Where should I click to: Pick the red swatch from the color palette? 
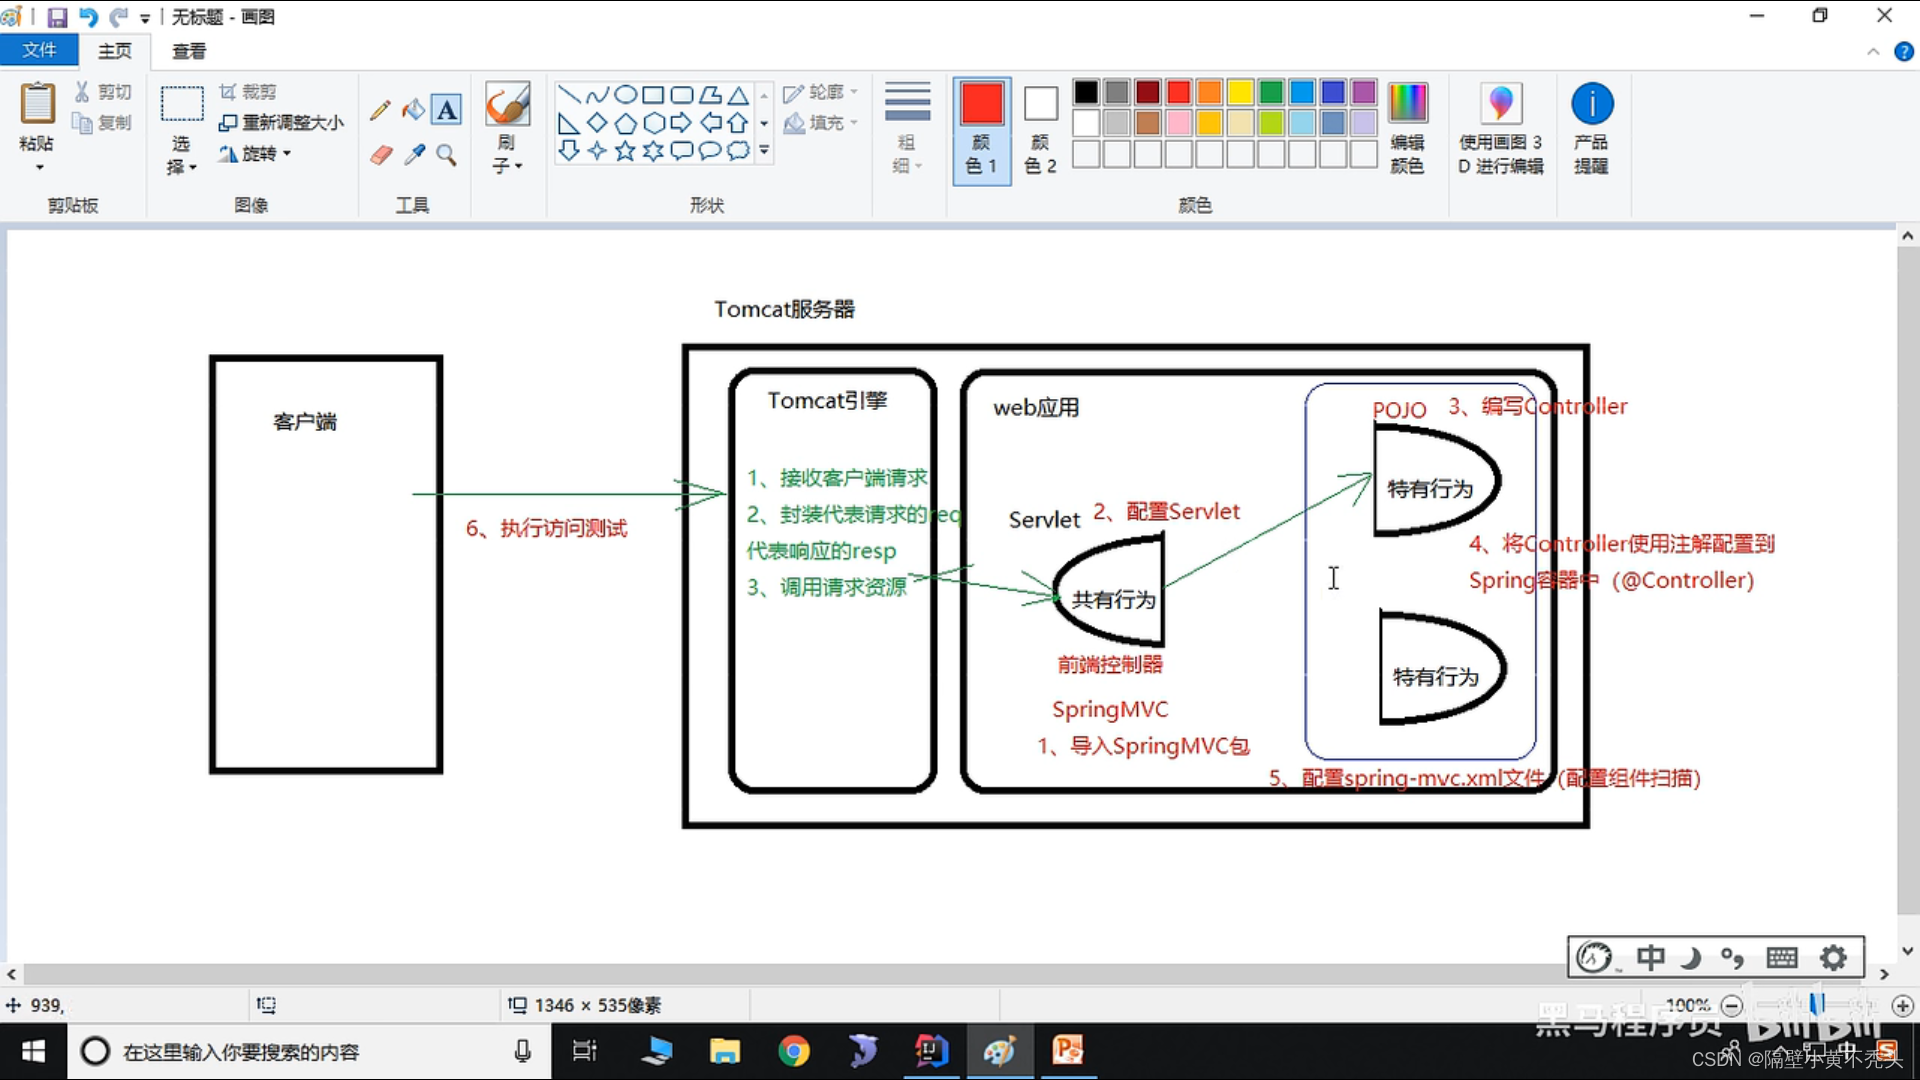click(x=1178, y=91)
